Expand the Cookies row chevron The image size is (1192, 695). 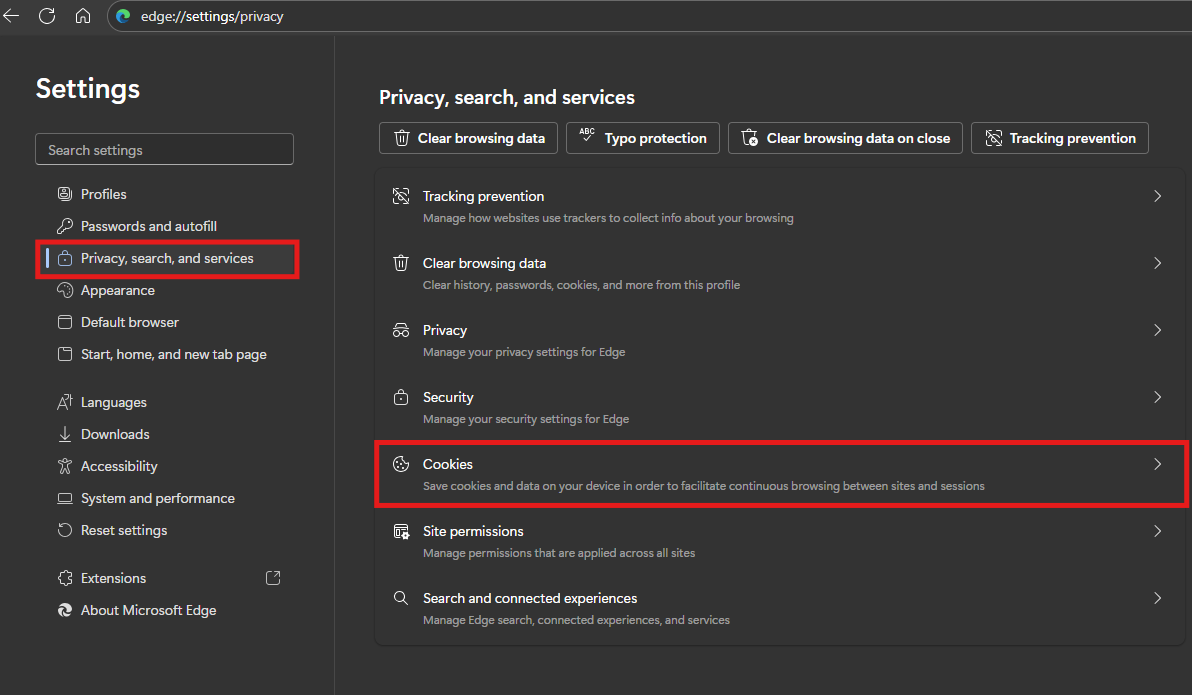(x=1157, y=465)
